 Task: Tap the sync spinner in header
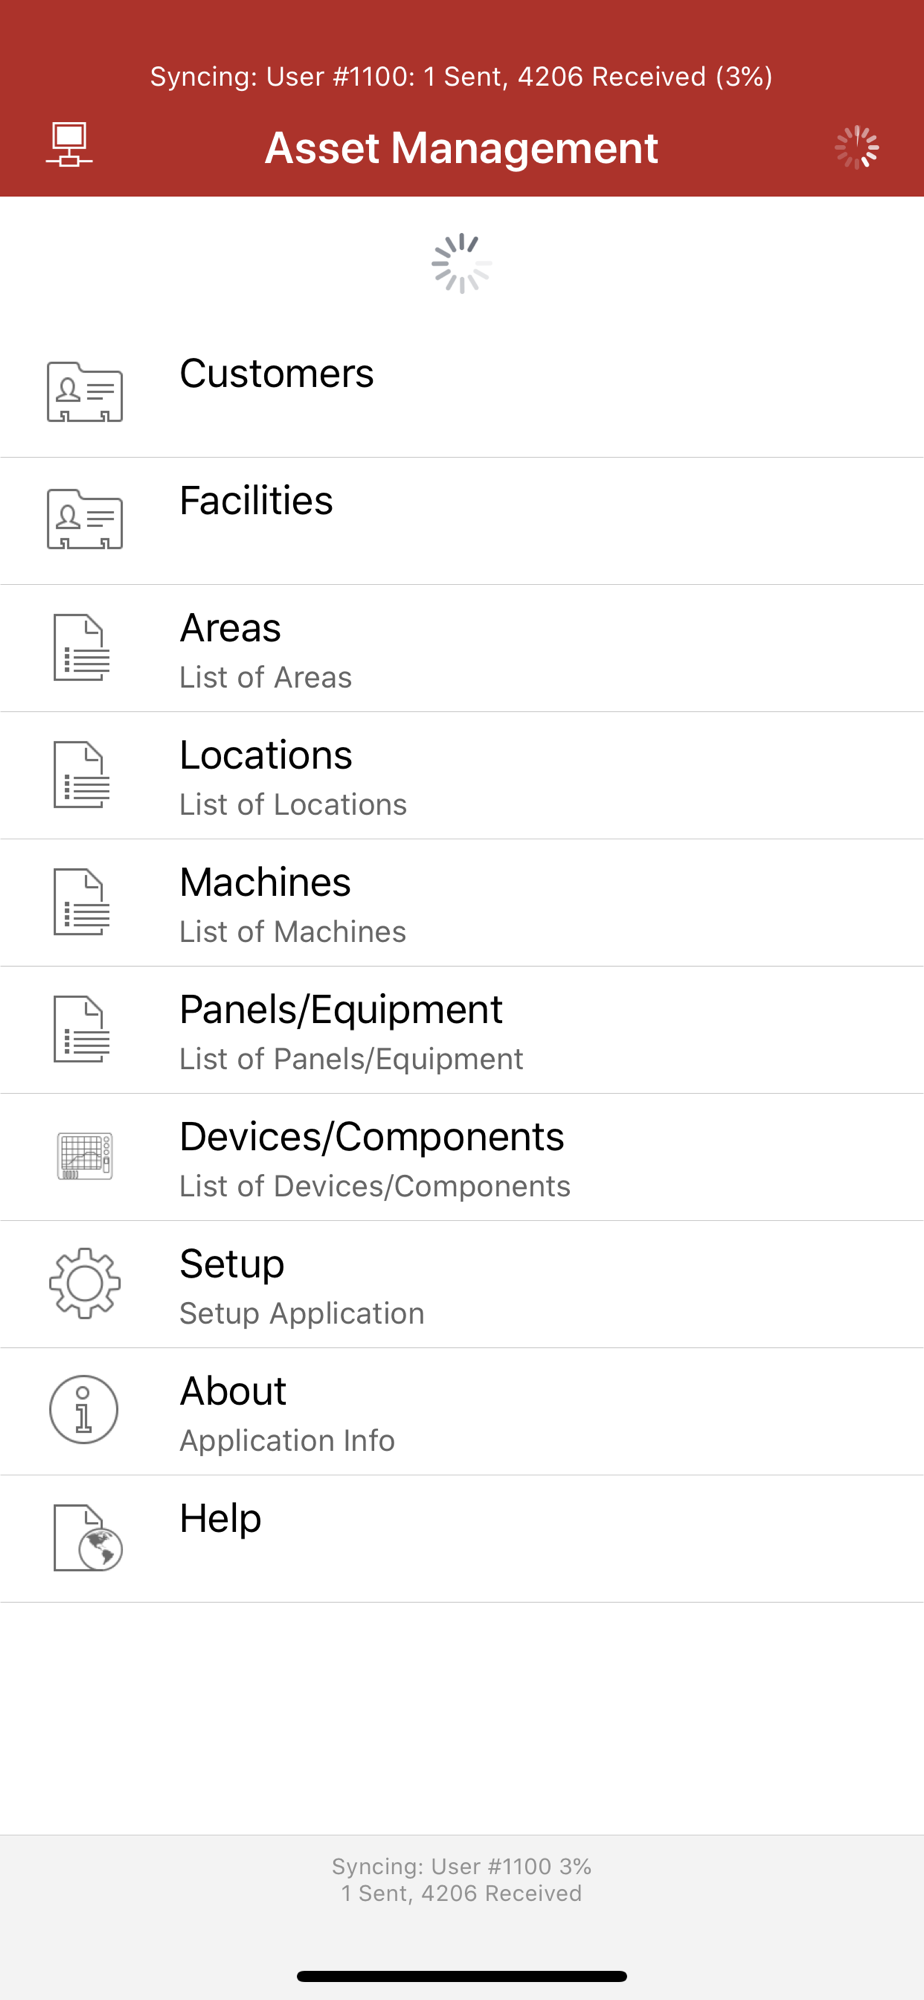pos(857,148)
